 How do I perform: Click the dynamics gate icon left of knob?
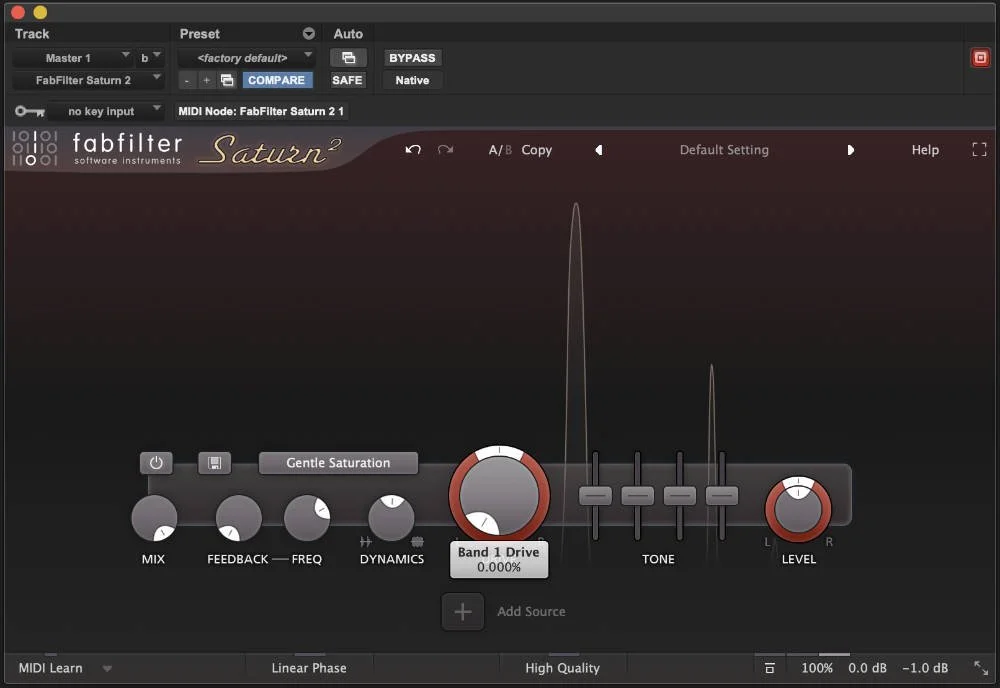click(x=365, y=542)
